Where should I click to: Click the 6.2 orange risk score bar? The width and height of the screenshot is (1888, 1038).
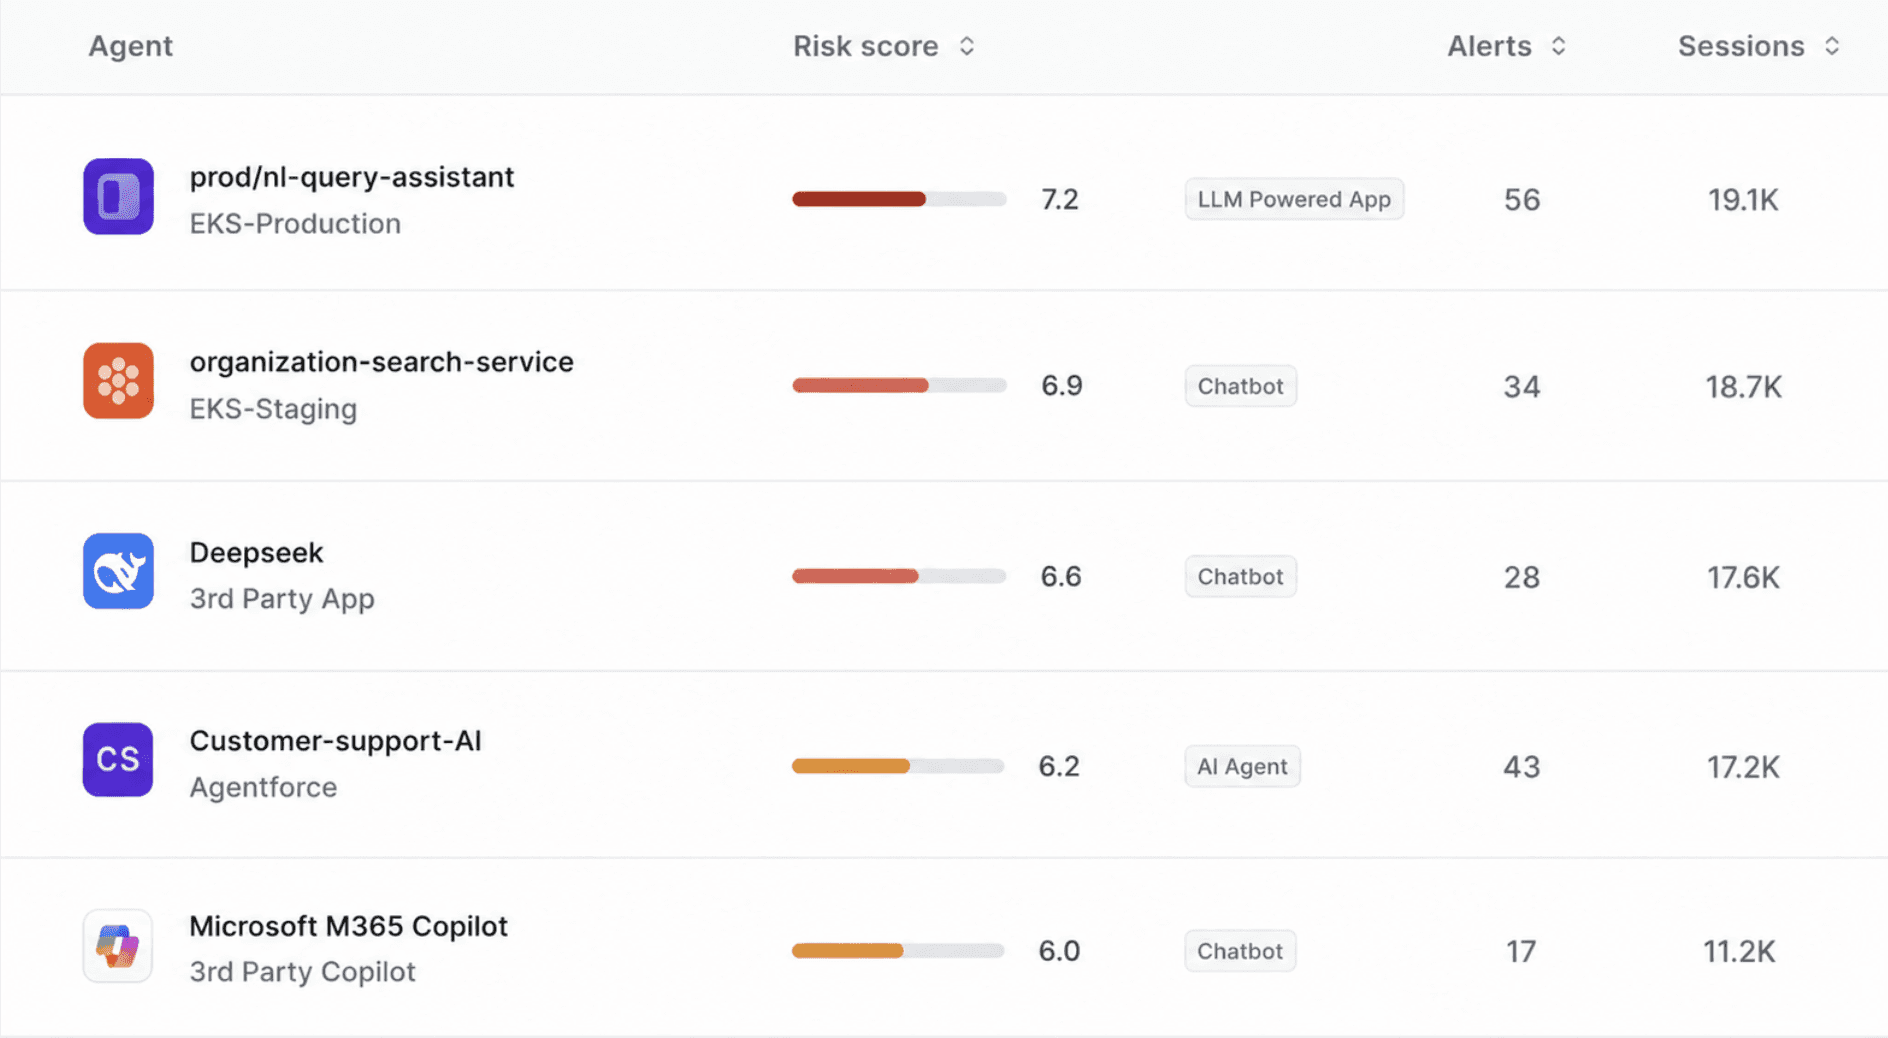(898, 766)
